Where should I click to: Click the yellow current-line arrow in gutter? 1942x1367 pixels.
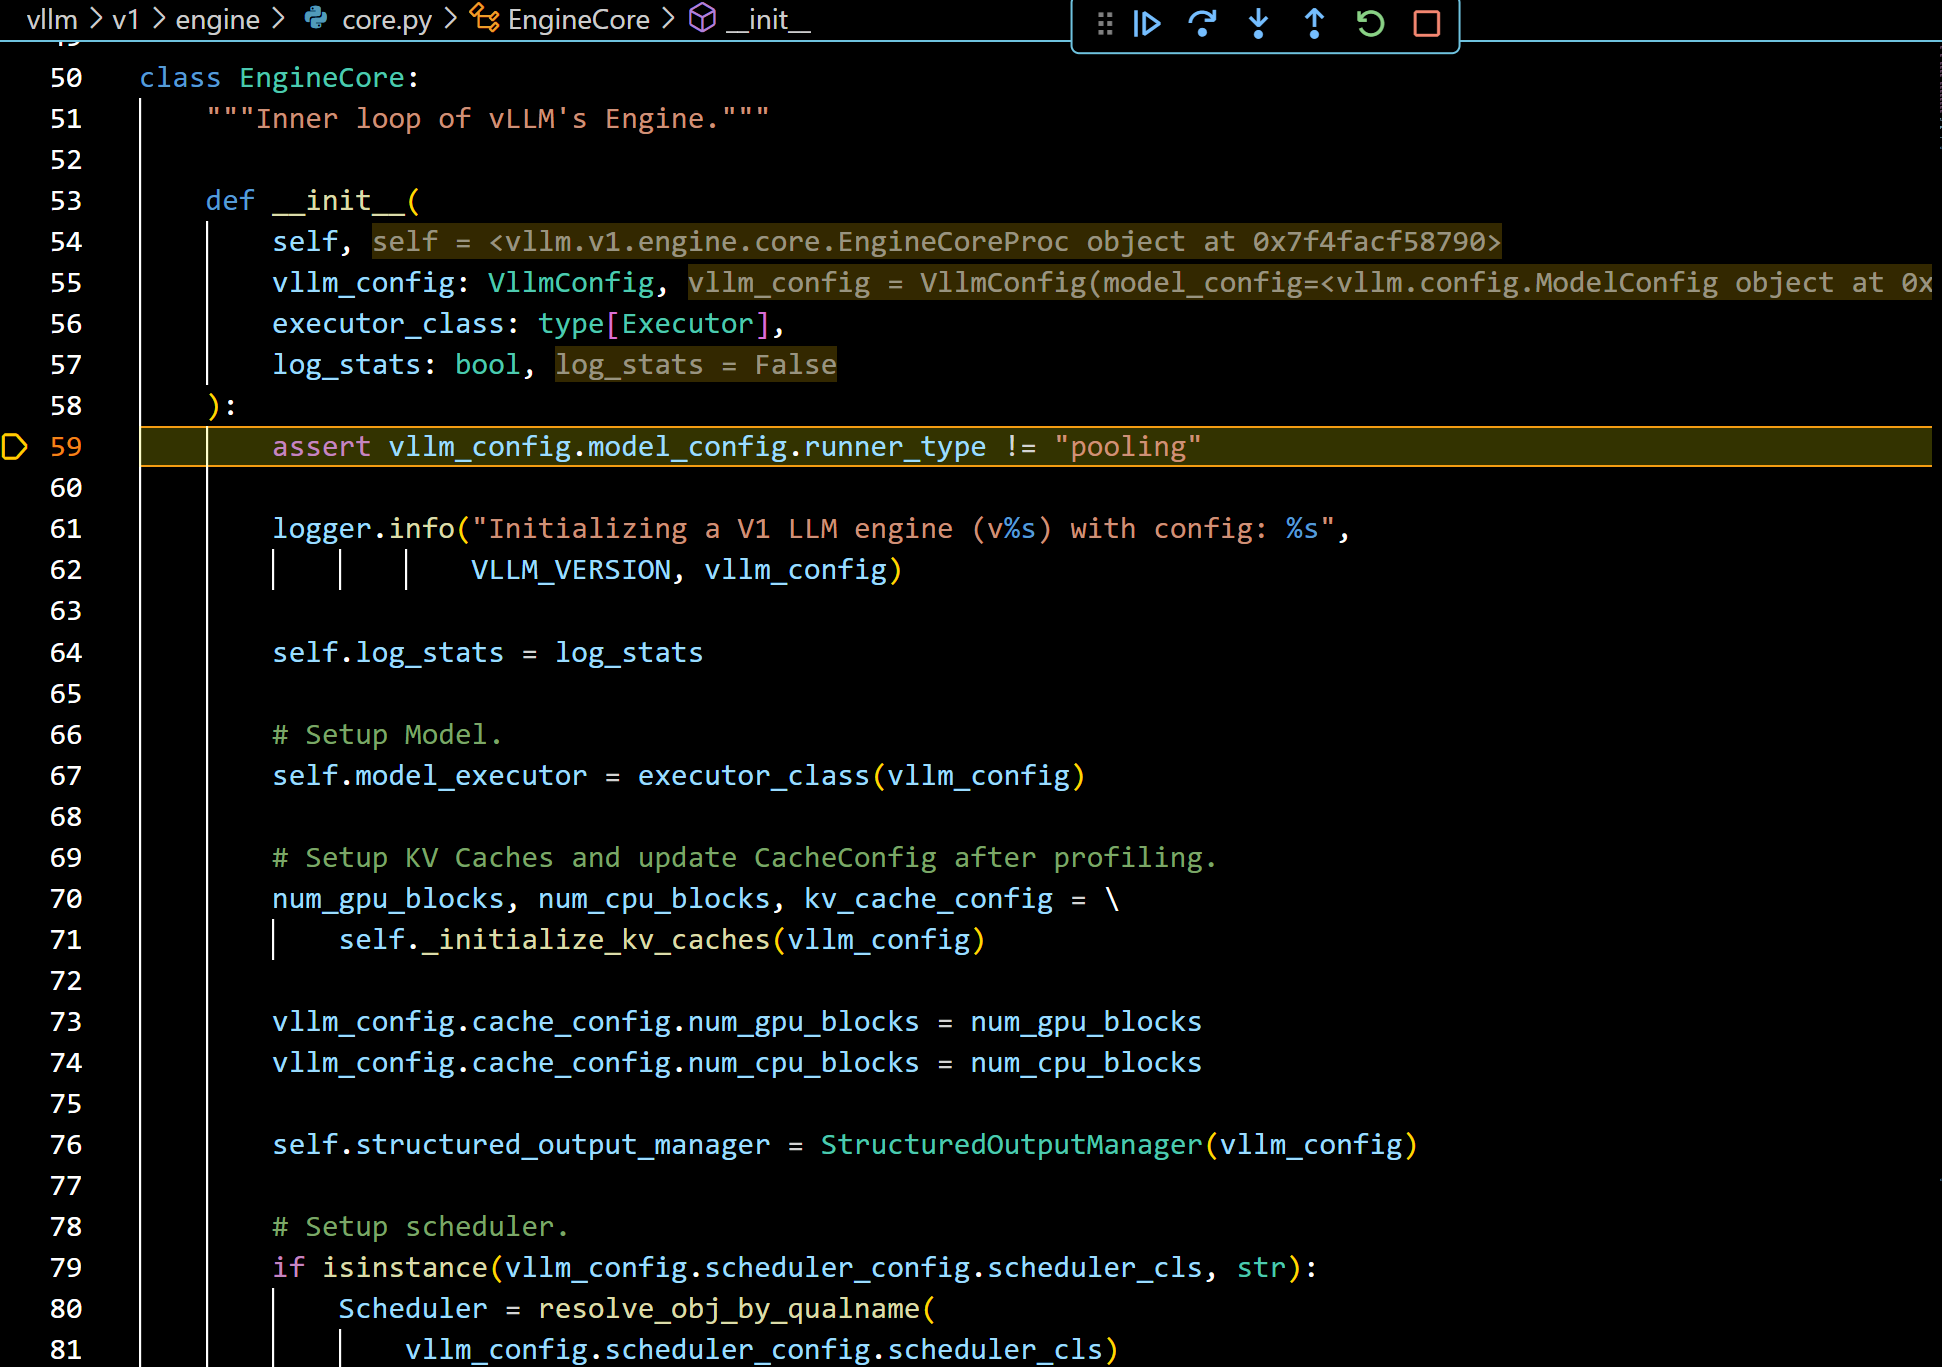point(15,446)
